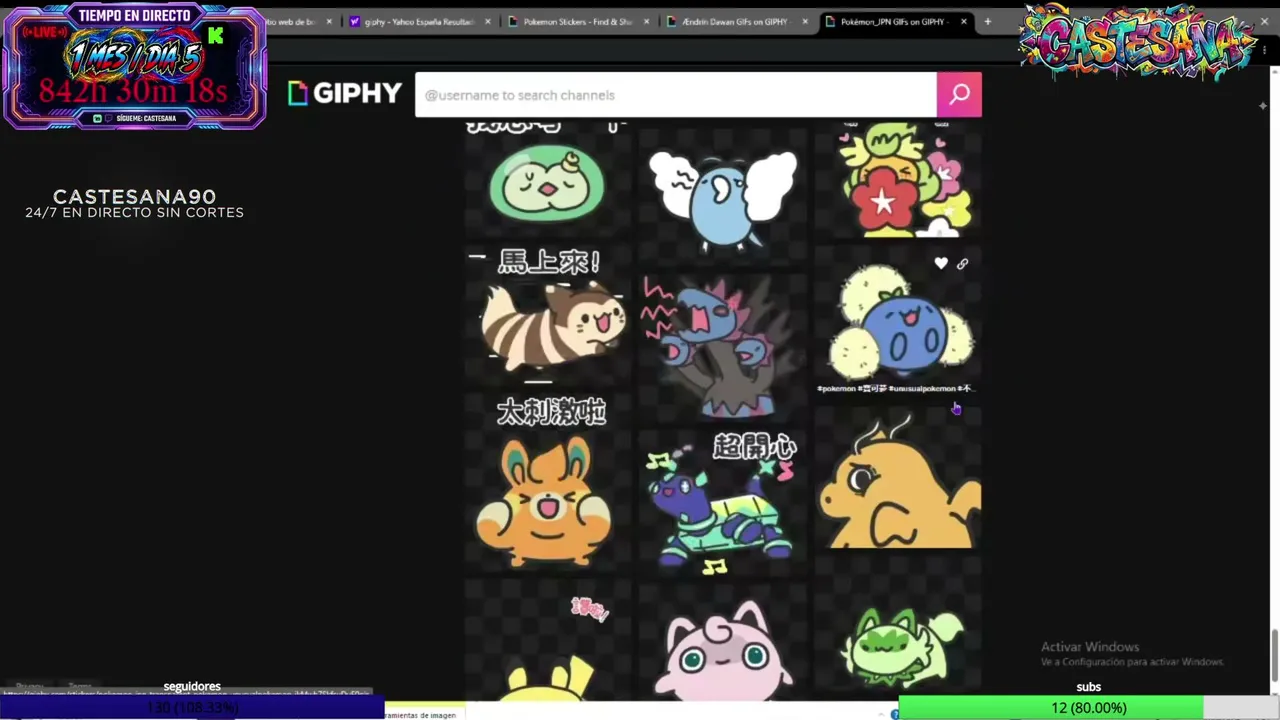
Task: Open the #unusualpokemon hashtag link
Action: click(920, 388)
